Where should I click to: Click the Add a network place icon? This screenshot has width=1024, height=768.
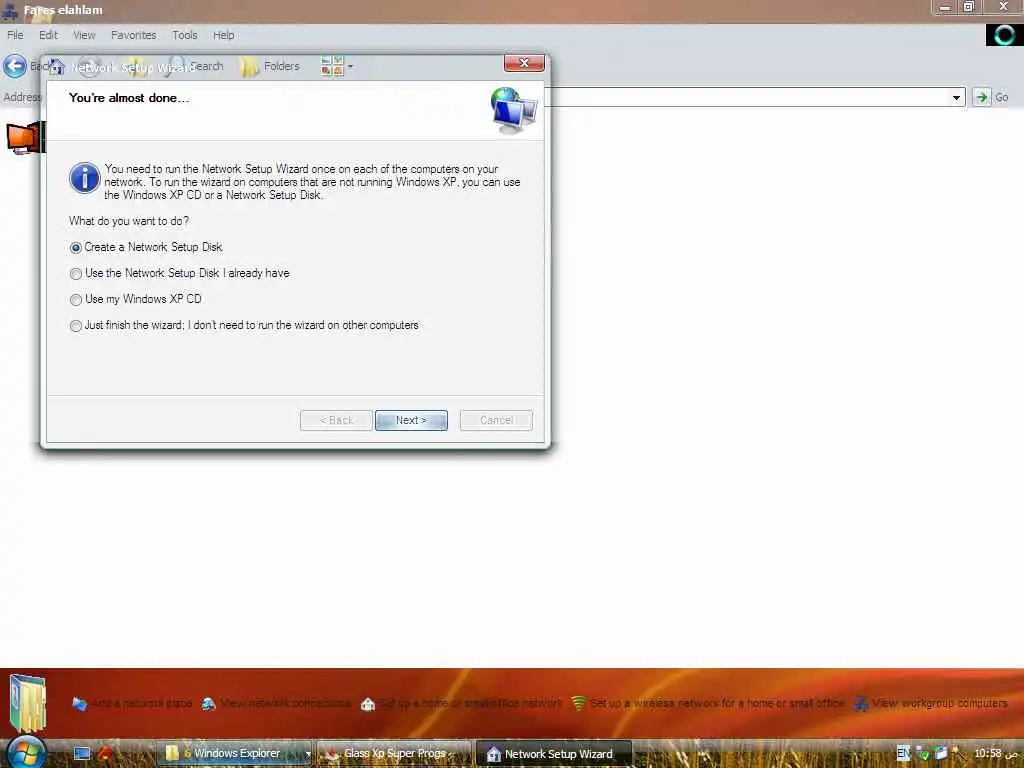click(x=80, y=704)
